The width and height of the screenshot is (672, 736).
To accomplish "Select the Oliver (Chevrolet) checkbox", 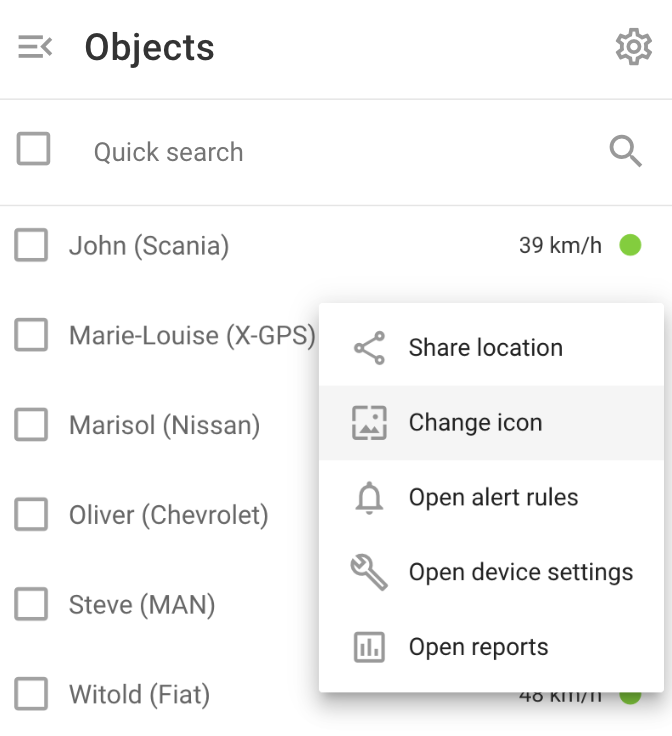I will tap(31, 516).
